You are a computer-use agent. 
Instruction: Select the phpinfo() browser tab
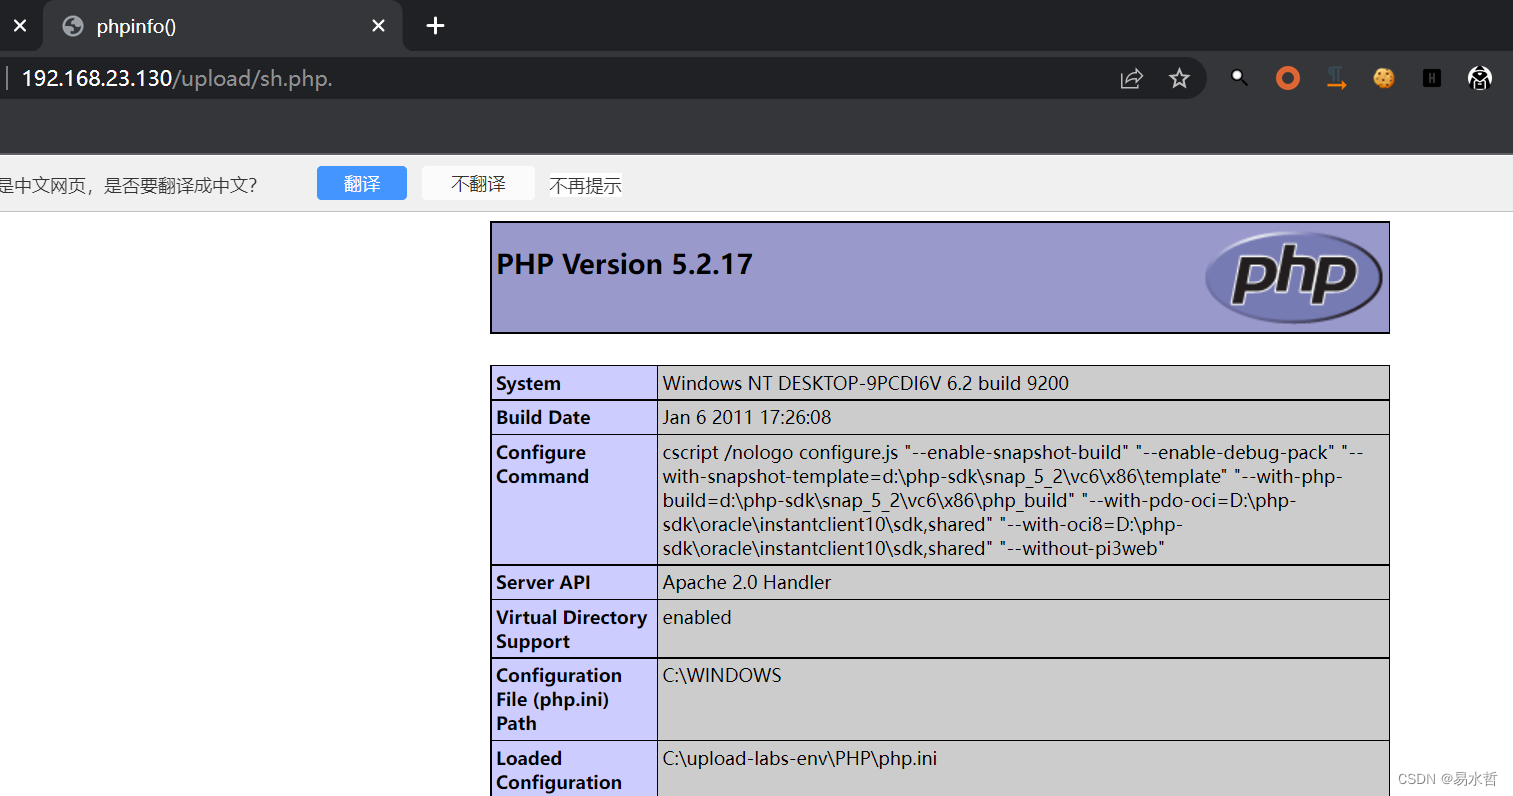click(x=223, y=26)
